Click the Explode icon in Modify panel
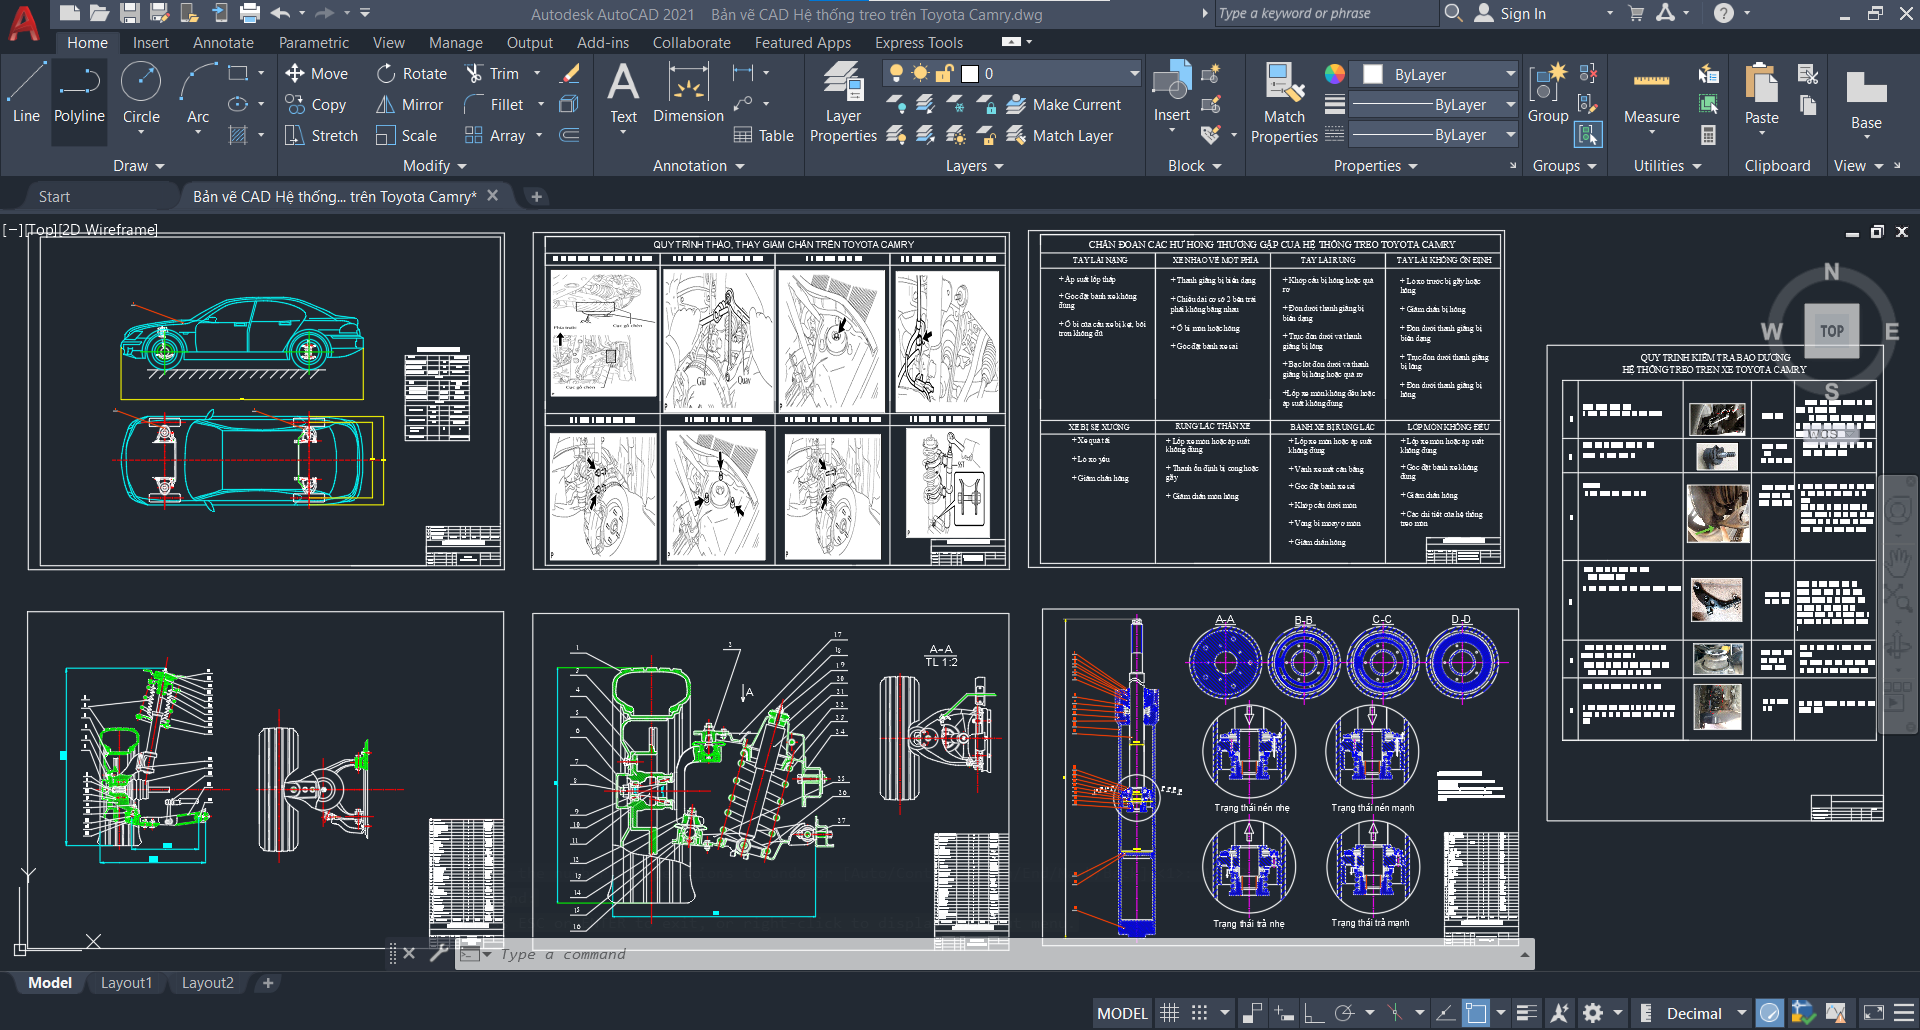1920x1030 pixels. pyautogui.click(x=569, y=104)
